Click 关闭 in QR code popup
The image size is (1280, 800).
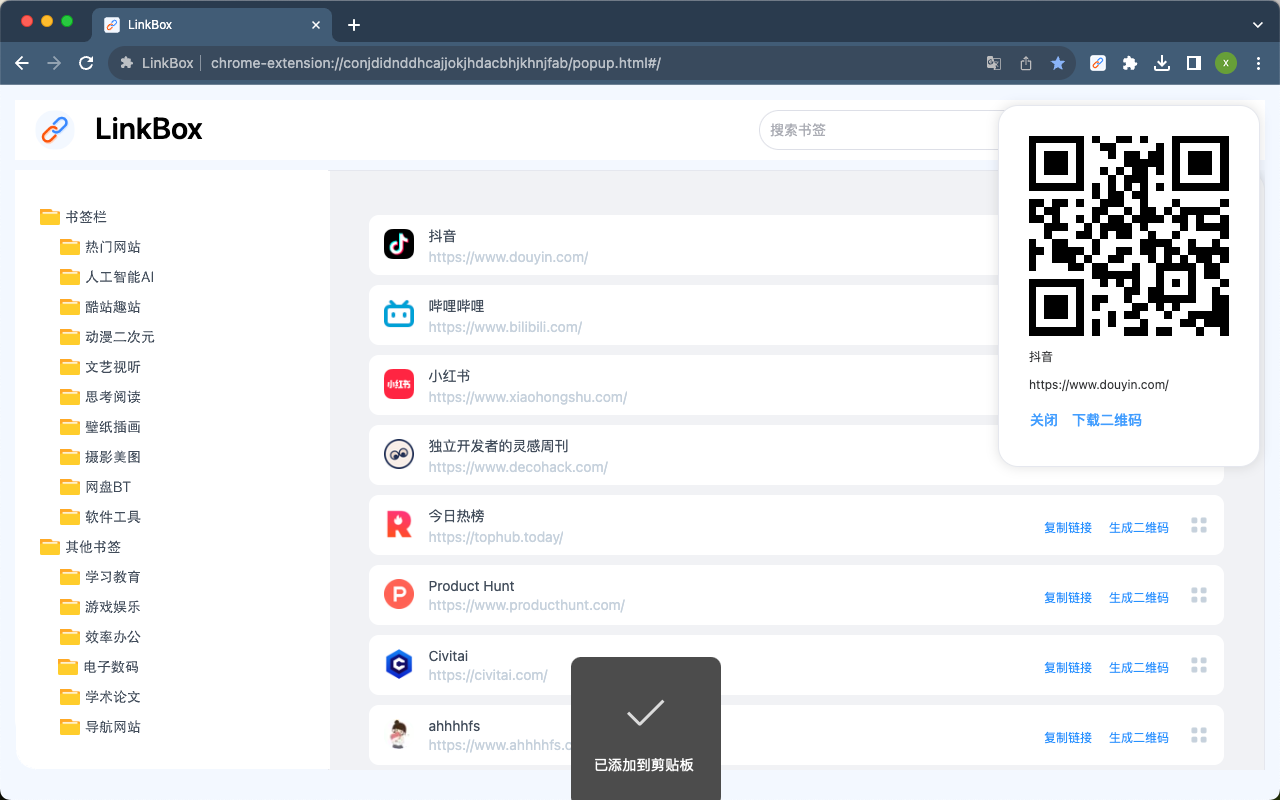click(1044, 420)
